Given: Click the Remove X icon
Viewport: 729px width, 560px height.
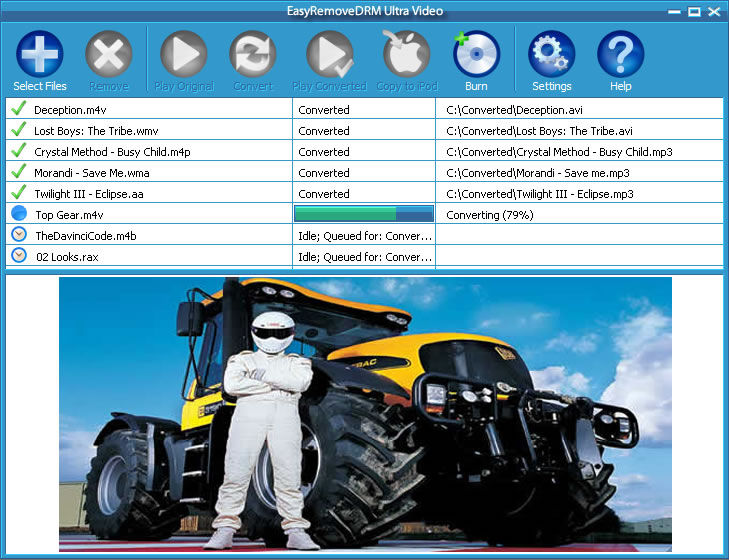Looking at the screenshot, I should click(109, 54).
